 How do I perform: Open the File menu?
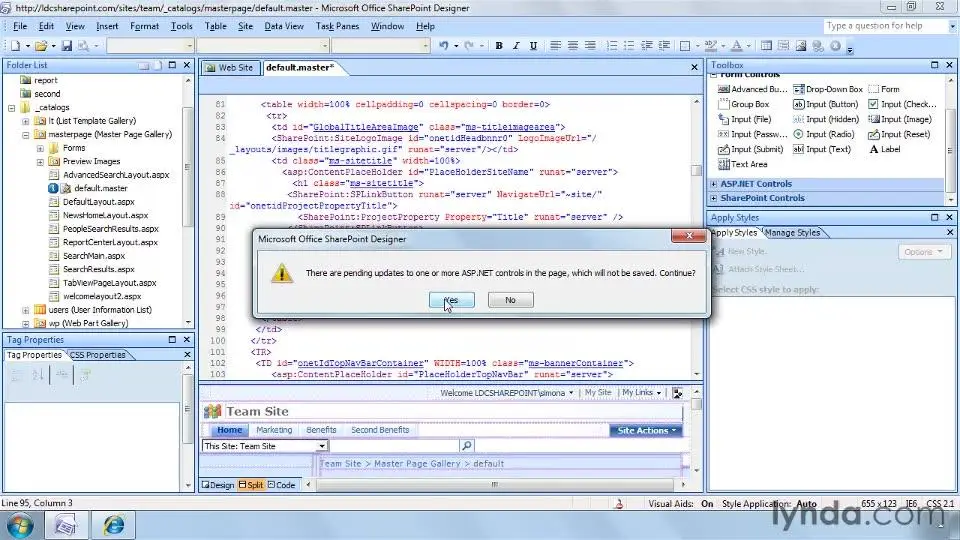pos(20,26)
